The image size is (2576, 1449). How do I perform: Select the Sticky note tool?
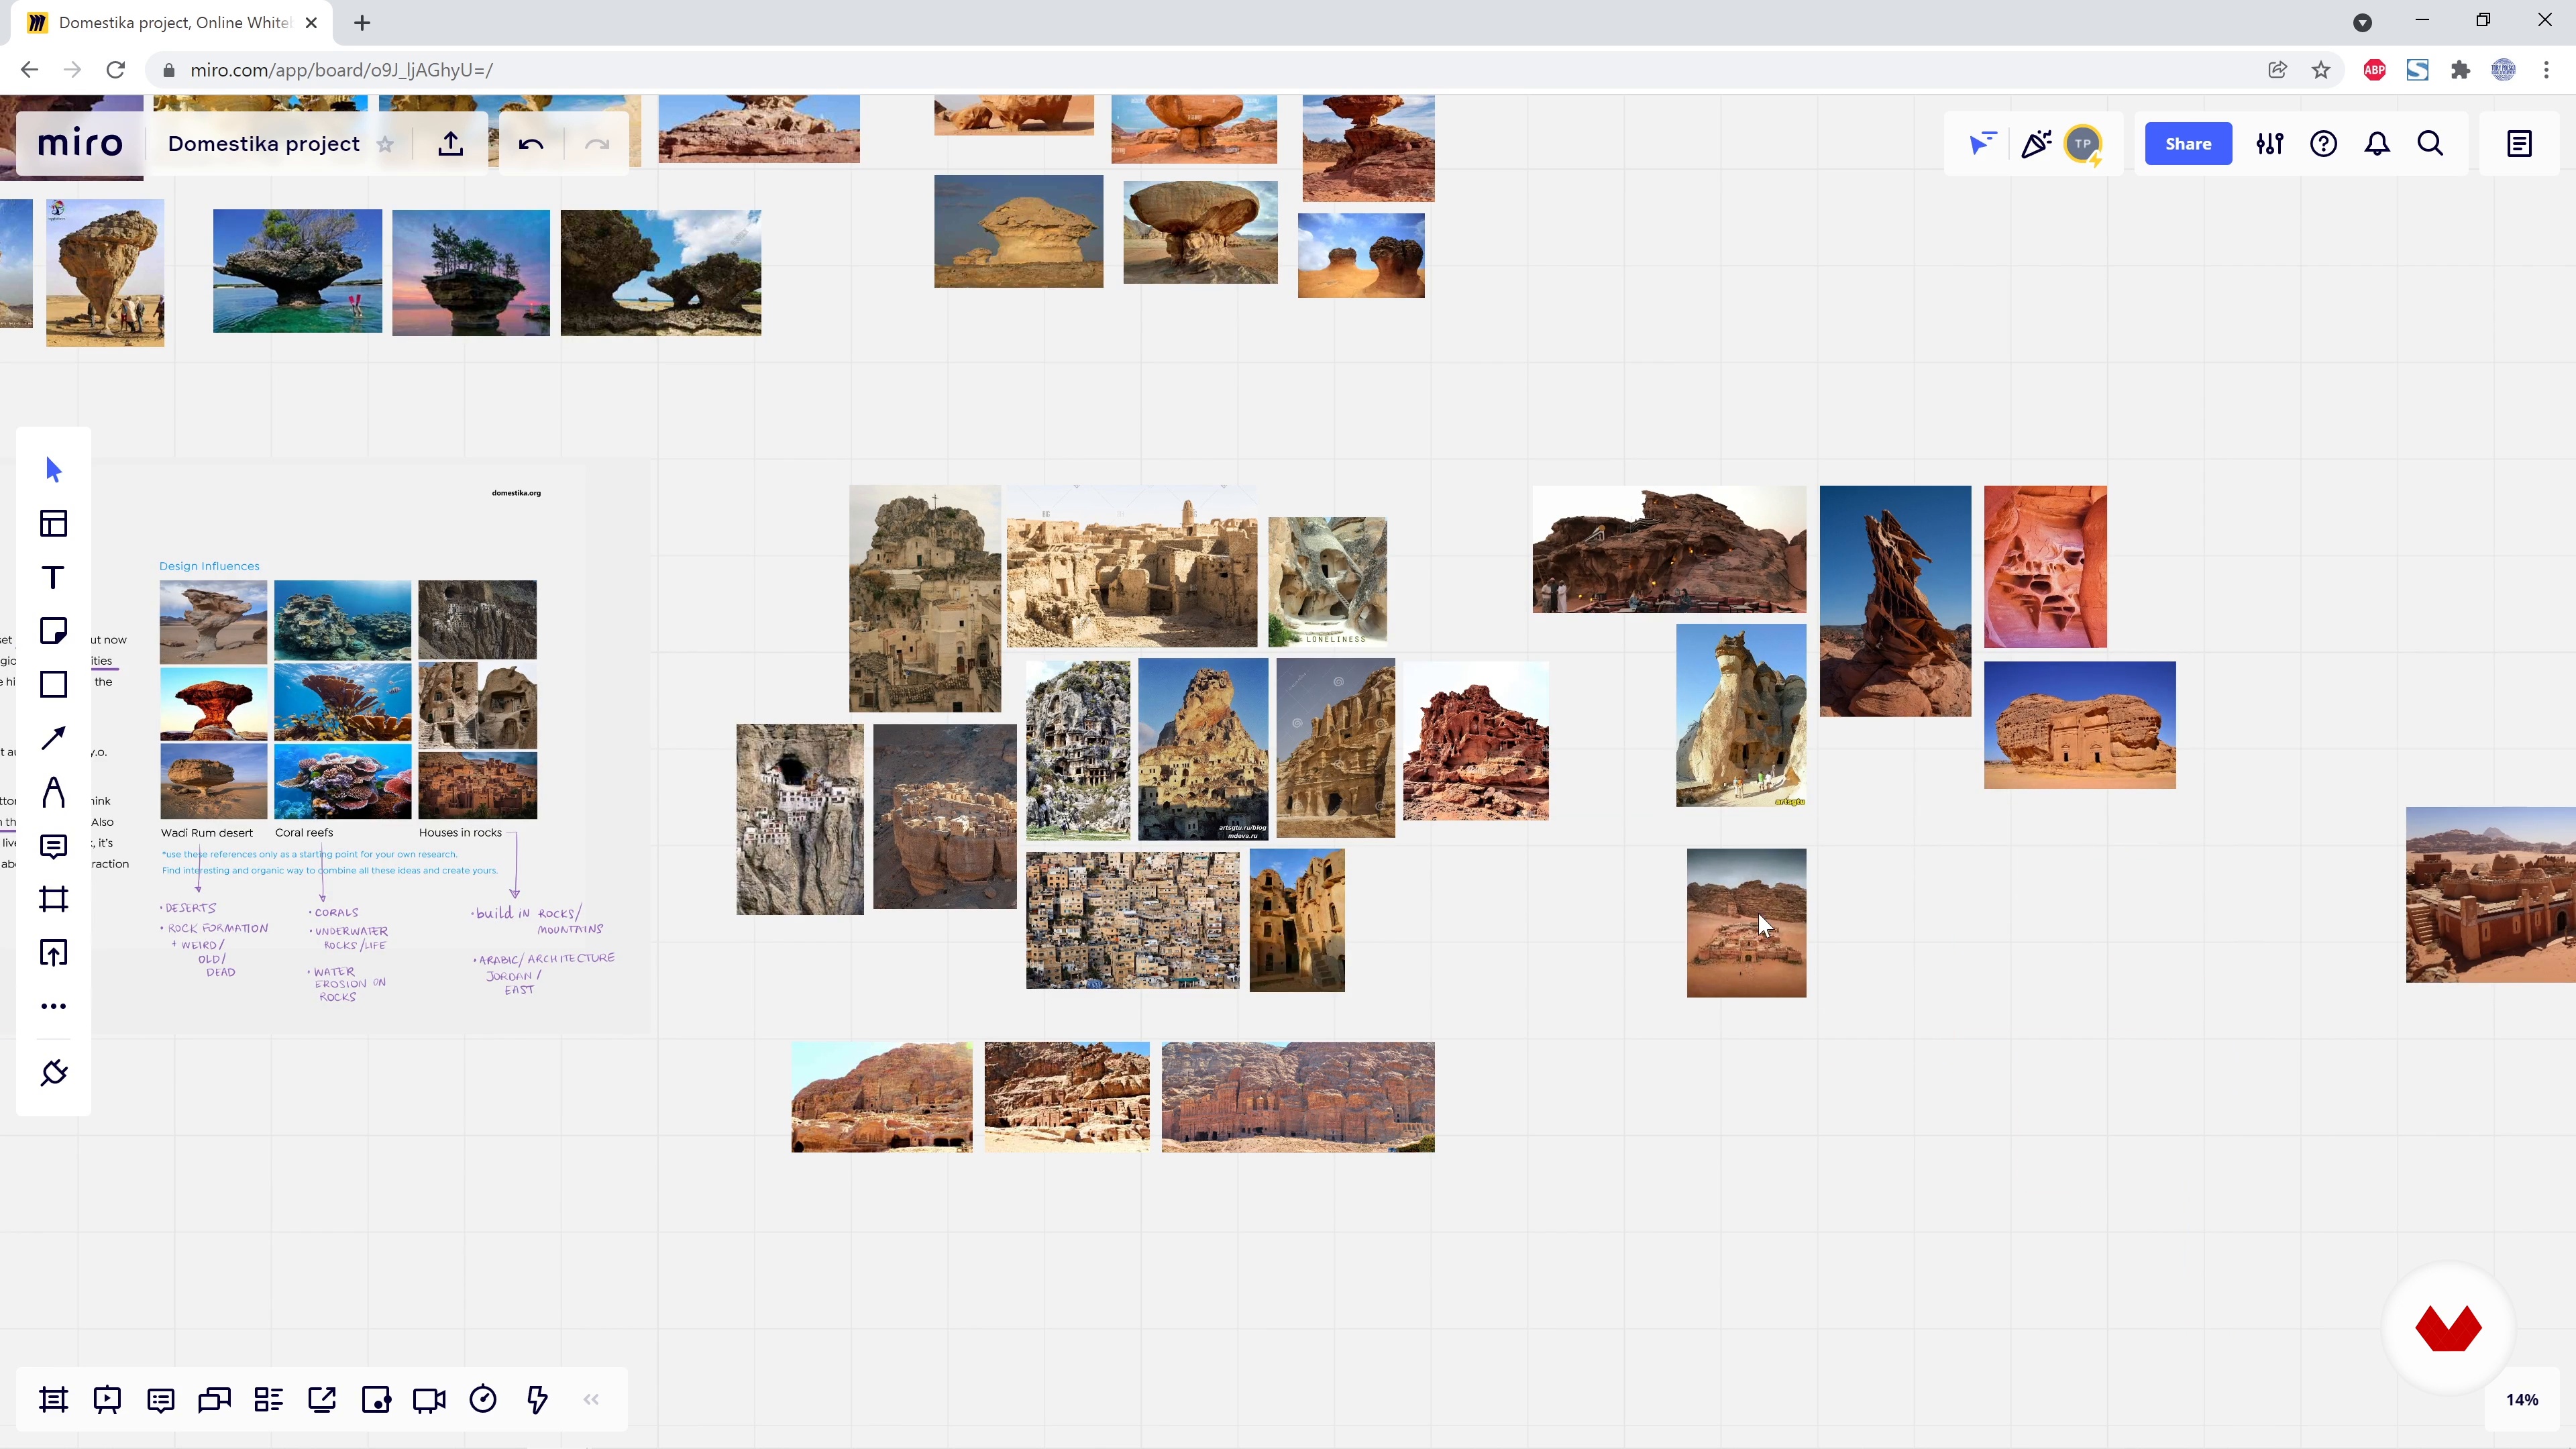point(54,631)
